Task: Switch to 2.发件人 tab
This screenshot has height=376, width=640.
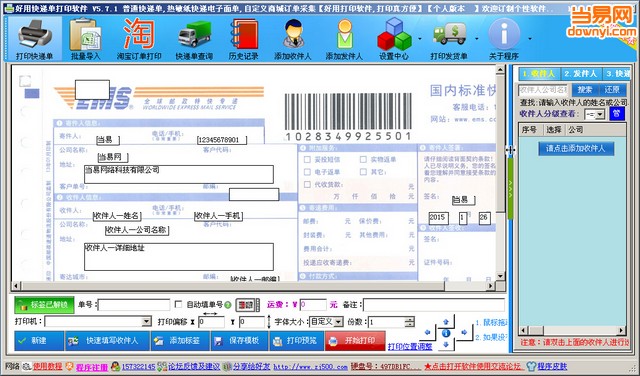Action: [x=580, y=74]
